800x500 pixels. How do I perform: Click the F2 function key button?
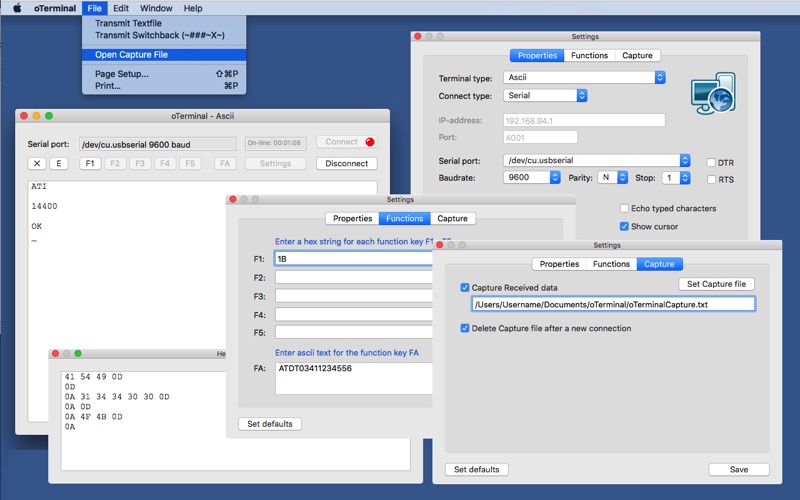115,163
